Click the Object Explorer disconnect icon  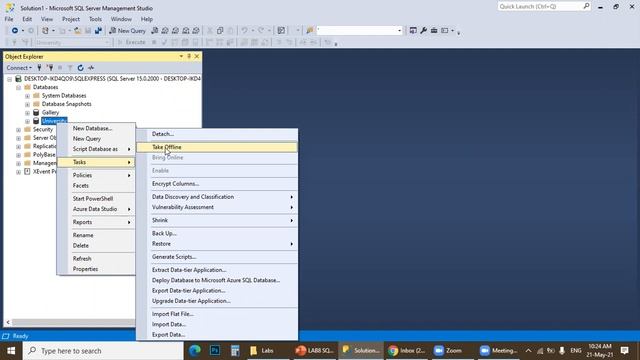pyautogui.click(x=50, y=68)
